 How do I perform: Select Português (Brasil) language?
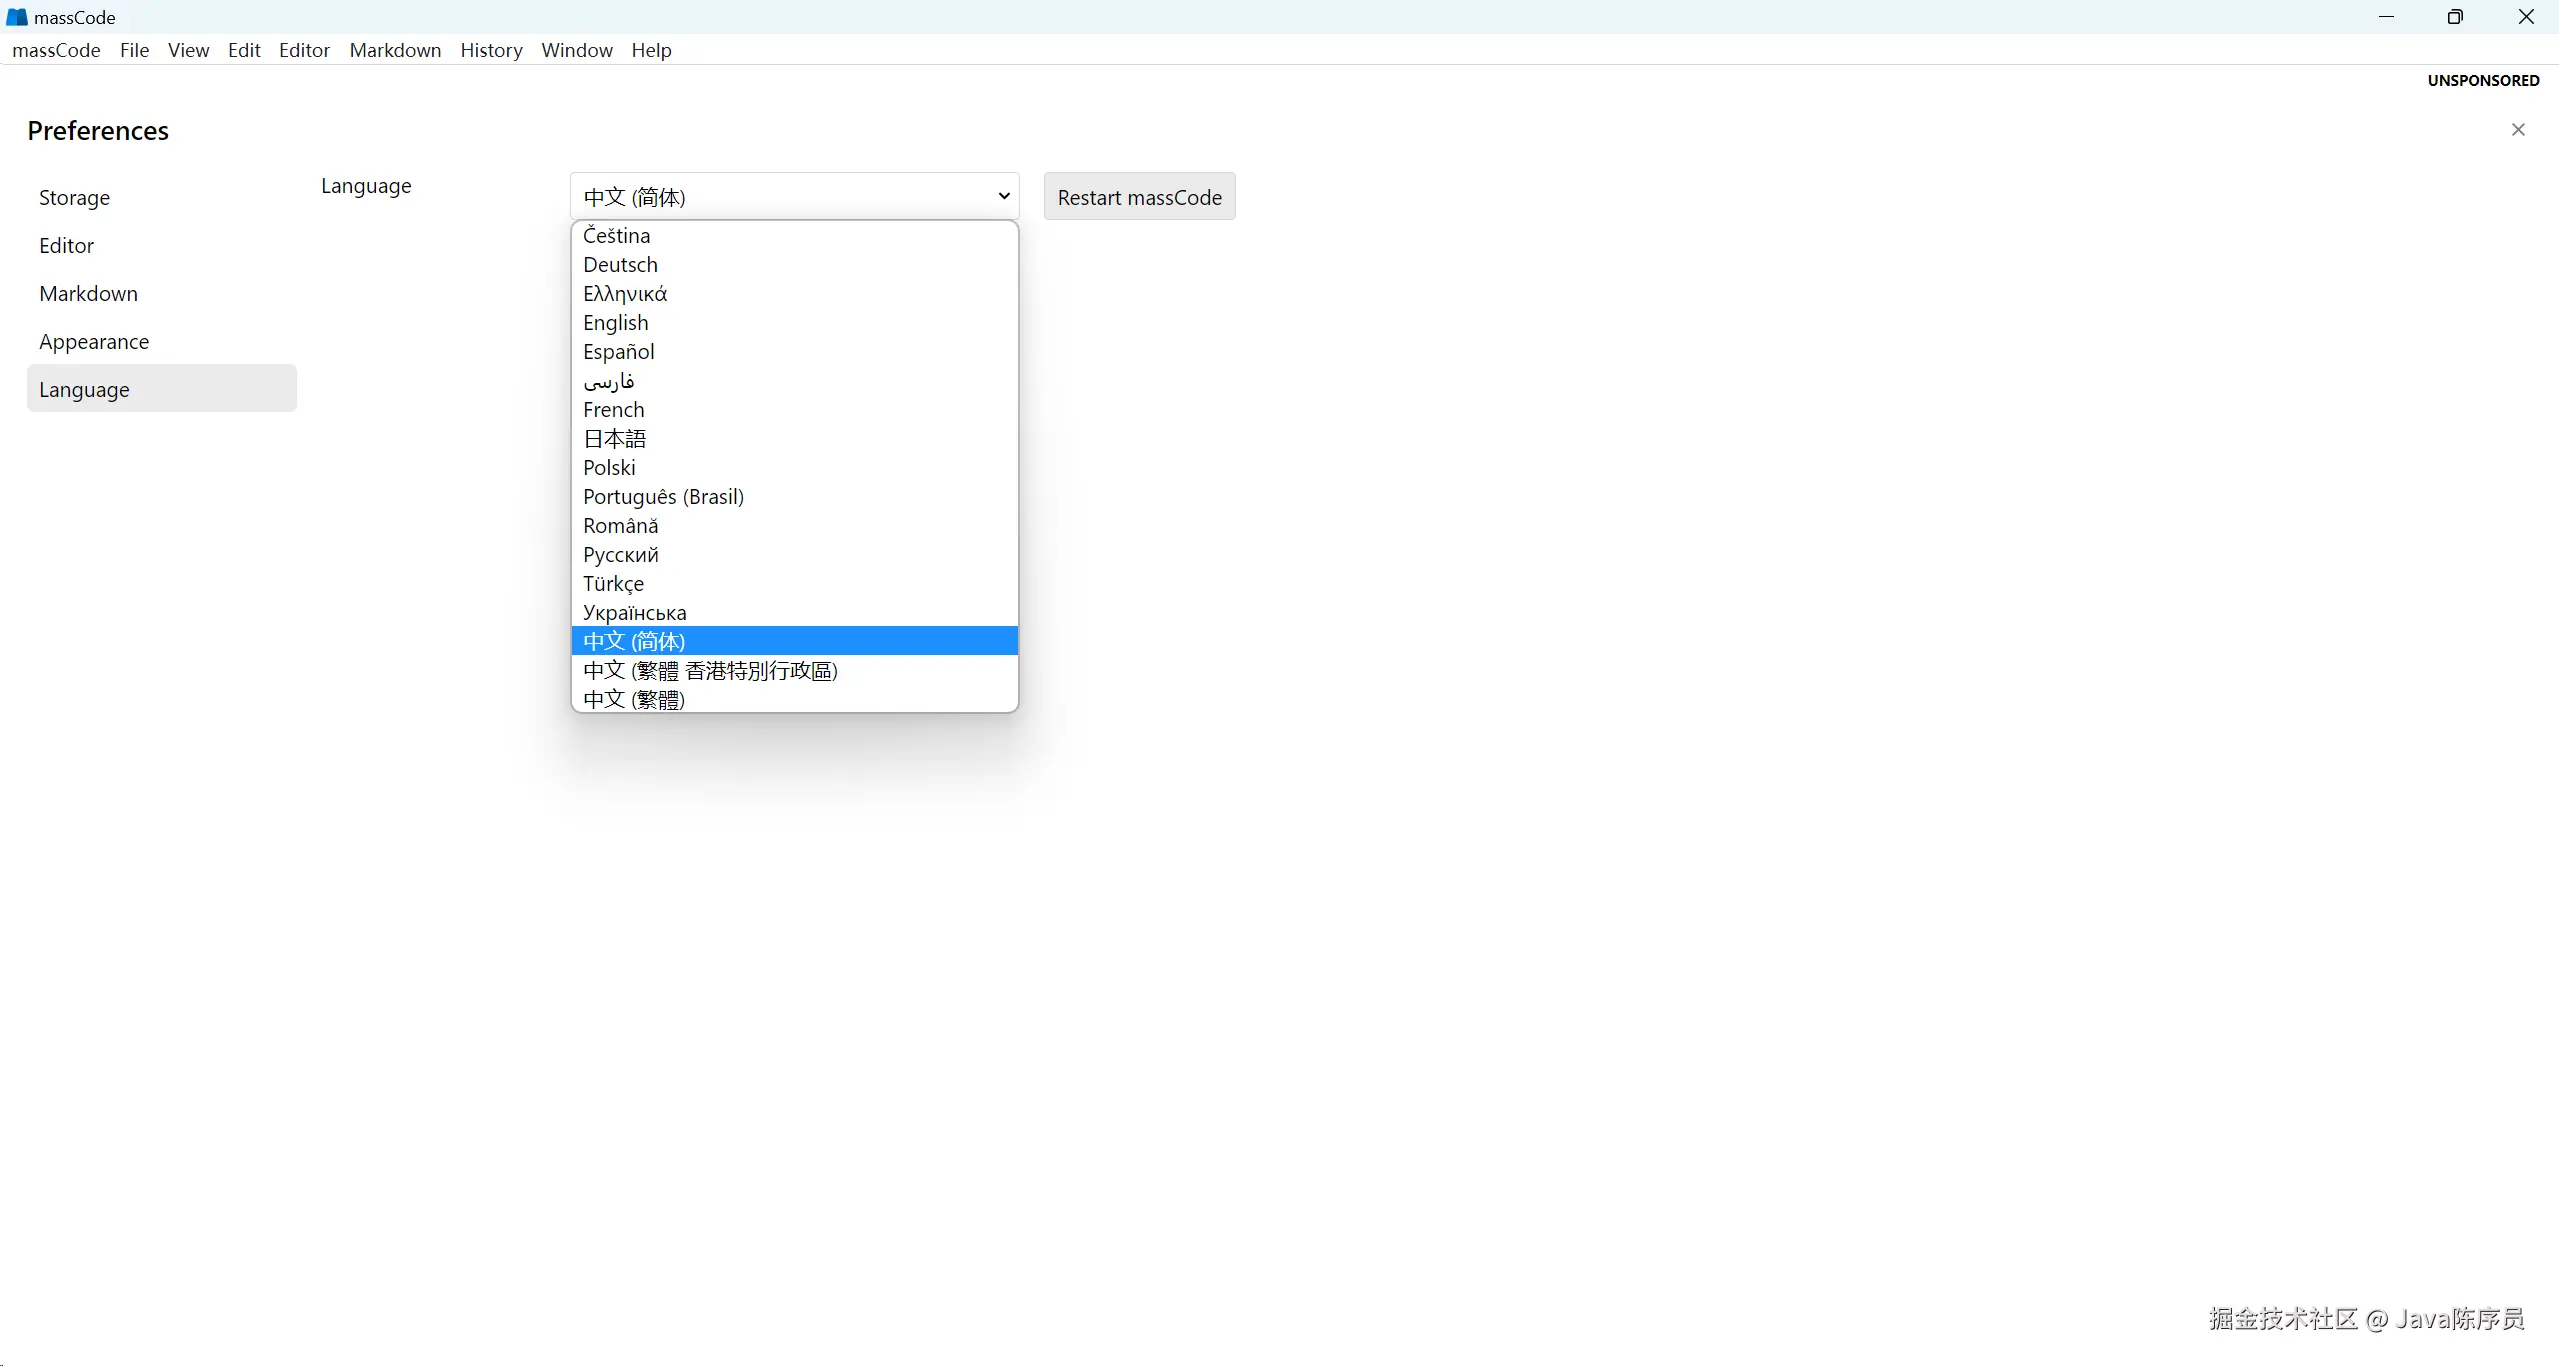pyautogui.click(x=663, y=497)
